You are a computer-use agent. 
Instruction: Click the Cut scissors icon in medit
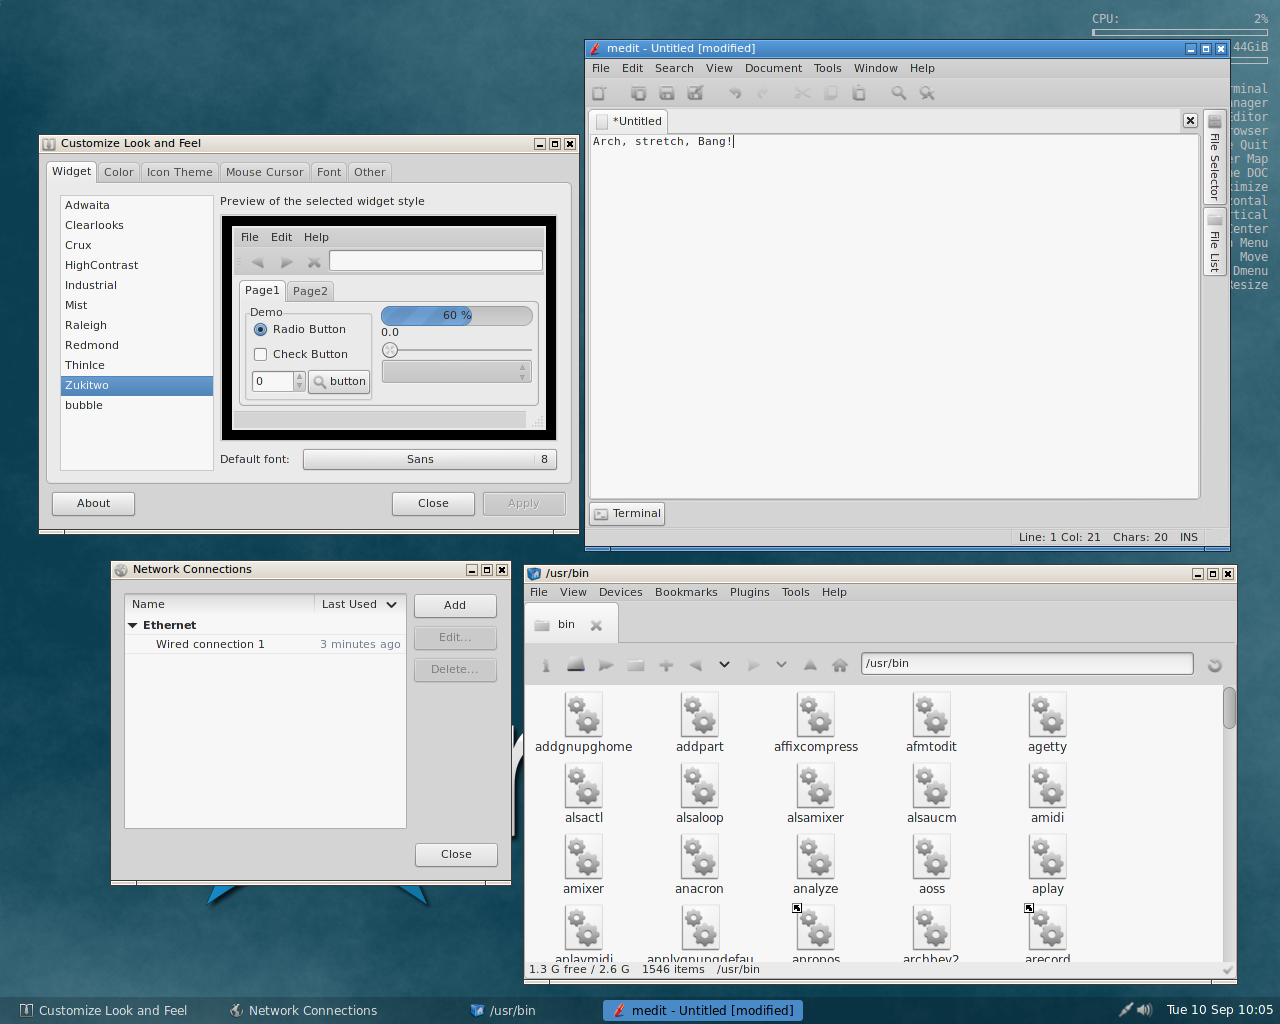[802, 93]
